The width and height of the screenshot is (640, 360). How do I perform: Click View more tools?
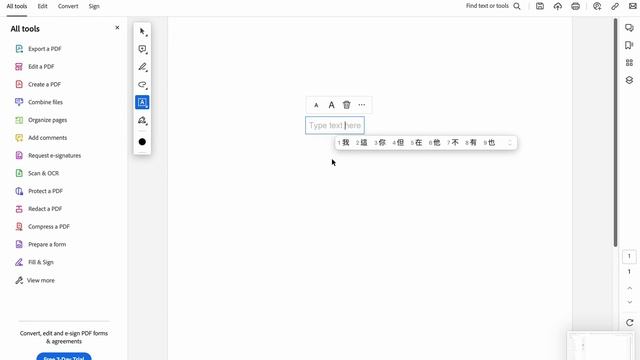[35, 280]
